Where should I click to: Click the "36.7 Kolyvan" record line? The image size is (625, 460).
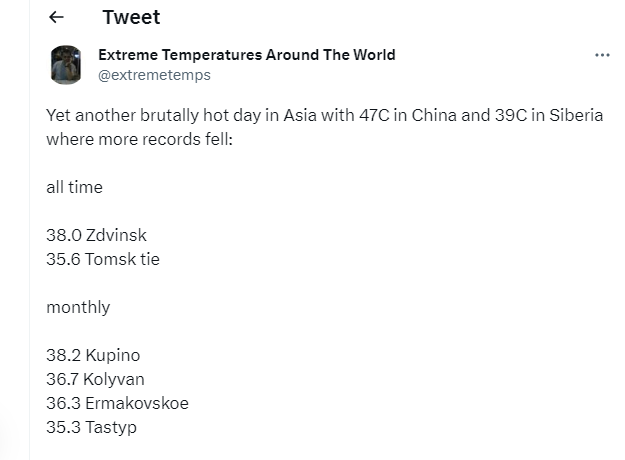coord(95,379)
